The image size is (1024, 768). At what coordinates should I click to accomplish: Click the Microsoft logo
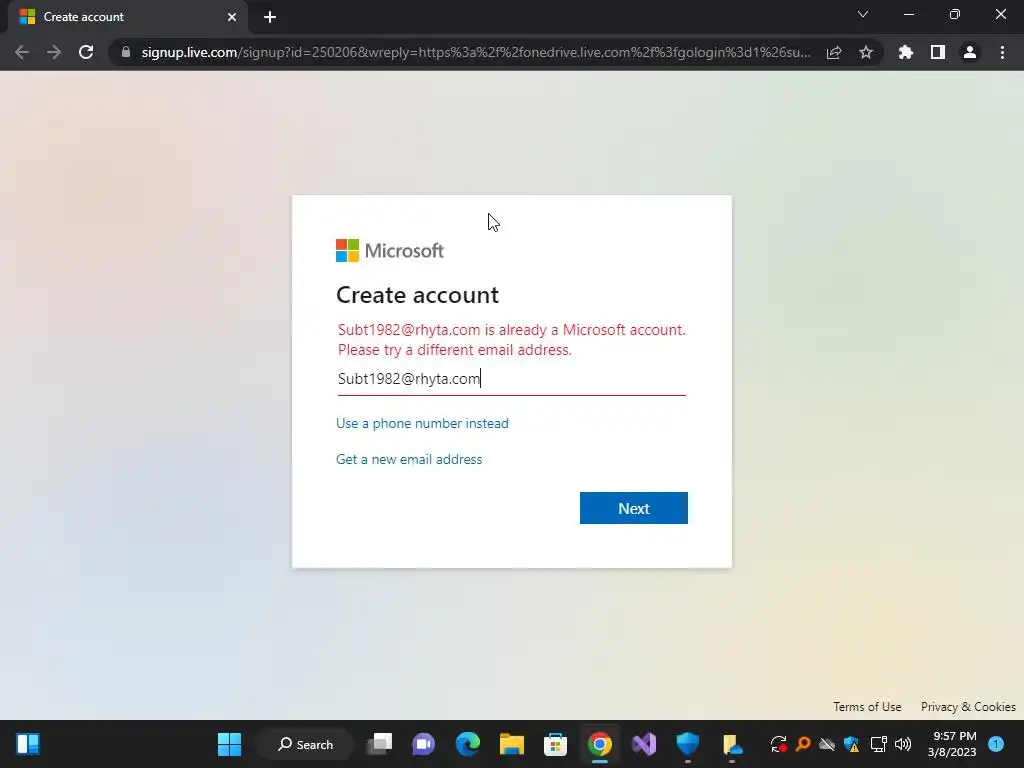click(390, 250)
